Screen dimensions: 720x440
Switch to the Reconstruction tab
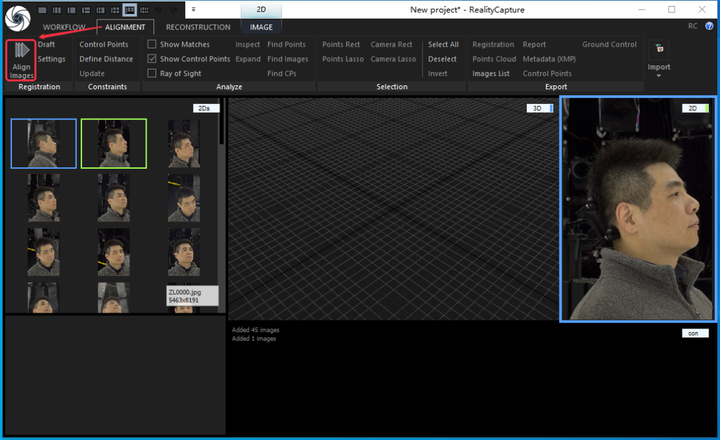[x=198, y=27]
